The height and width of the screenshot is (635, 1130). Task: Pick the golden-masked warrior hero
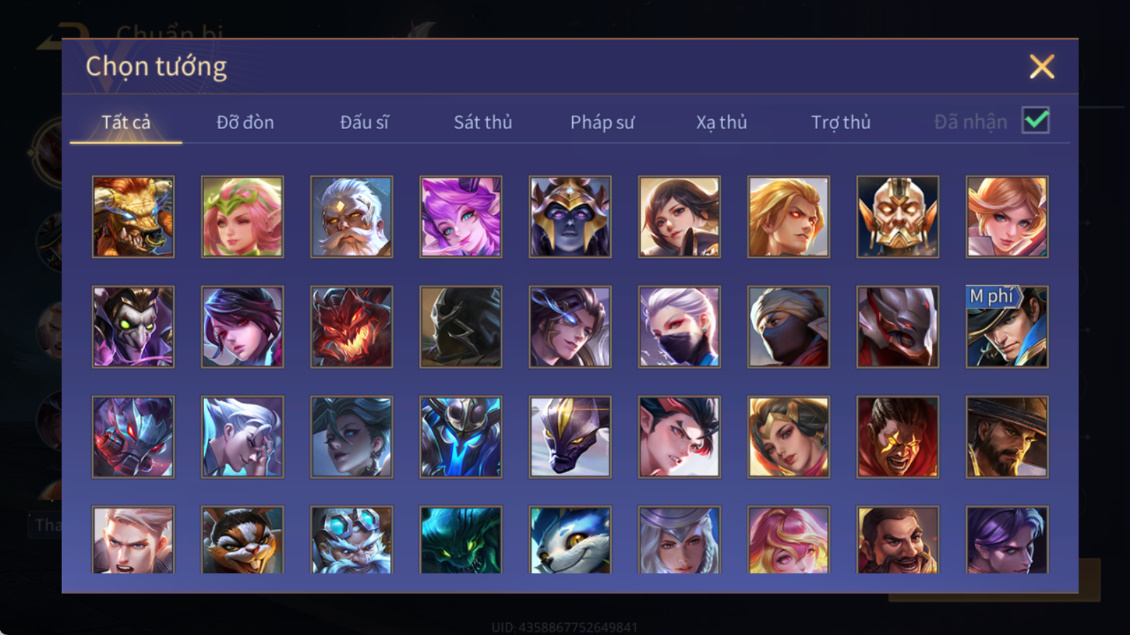click(897, 217)
